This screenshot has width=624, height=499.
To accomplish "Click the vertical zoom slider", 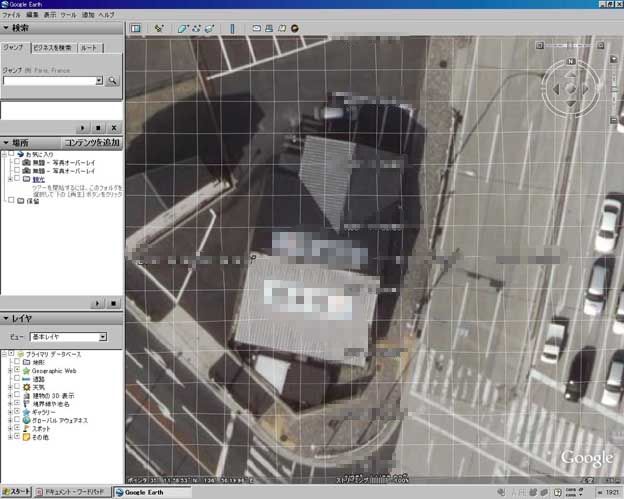I will (x=614, y=90).
